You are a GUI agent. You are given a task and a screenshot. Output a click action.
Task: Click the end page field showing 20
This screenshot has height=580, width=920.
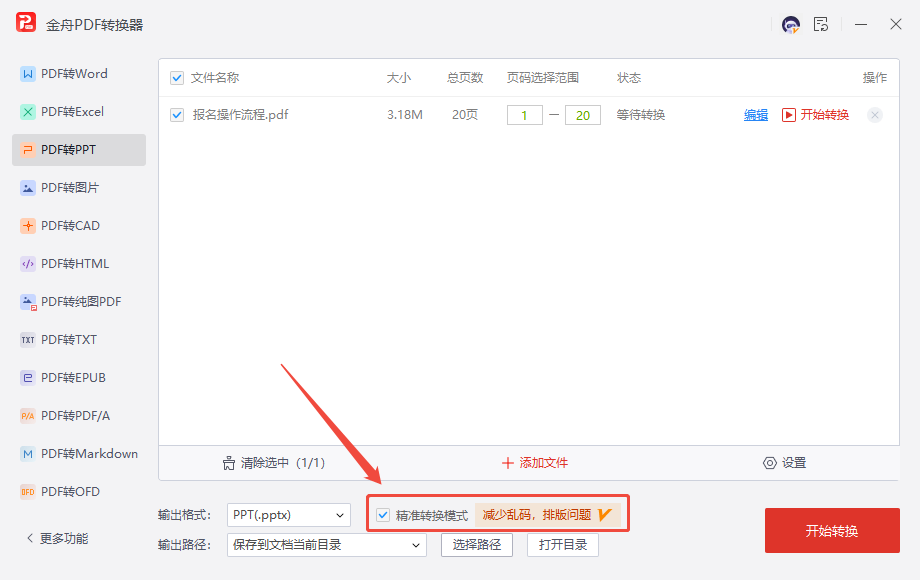[x=583, y=115]
